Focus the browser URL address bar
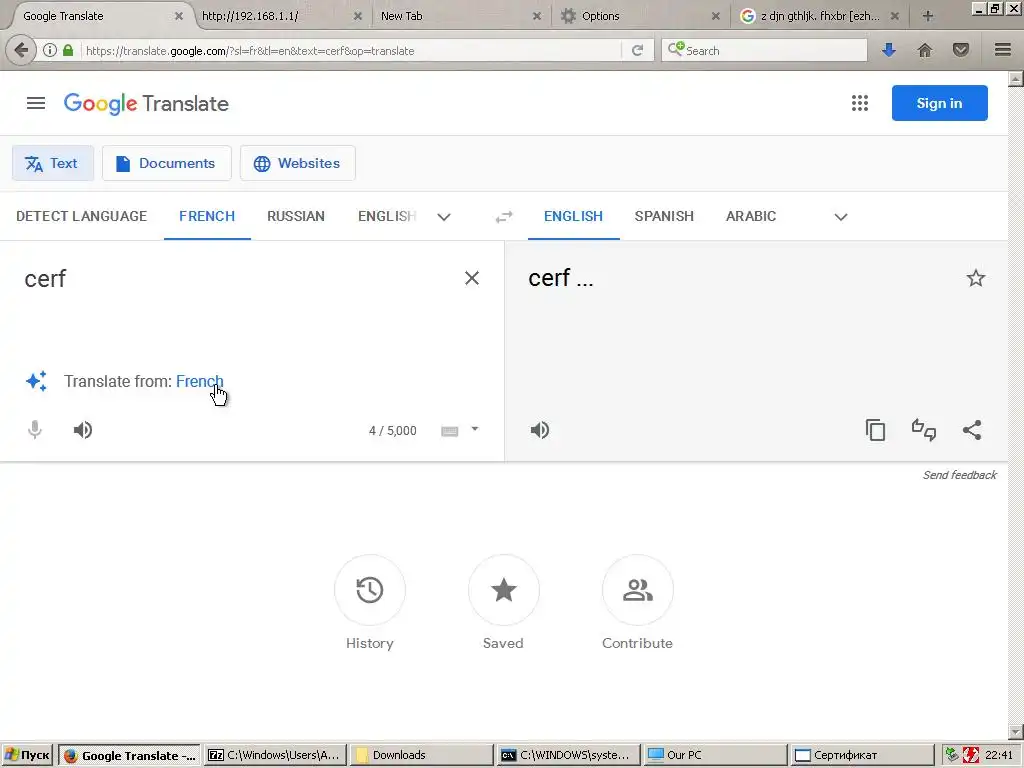The height and width of the screenshot is (768, 1024). 353,51
